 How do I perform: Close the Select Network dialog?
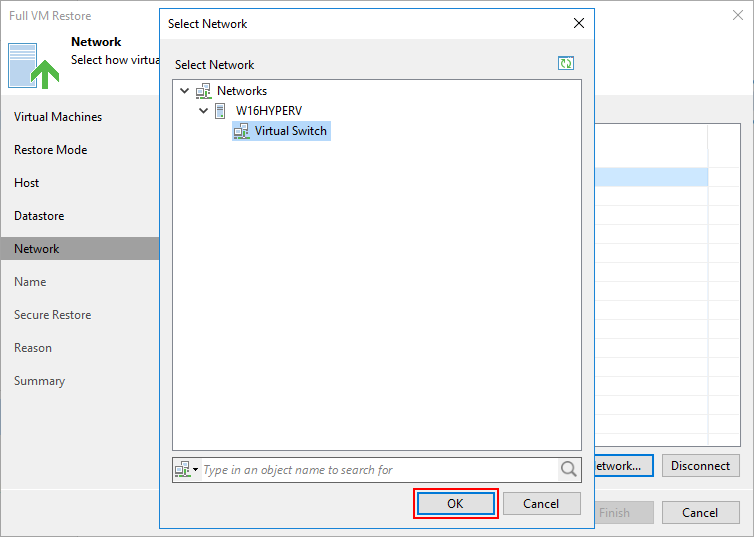click(x=579, y=23)
